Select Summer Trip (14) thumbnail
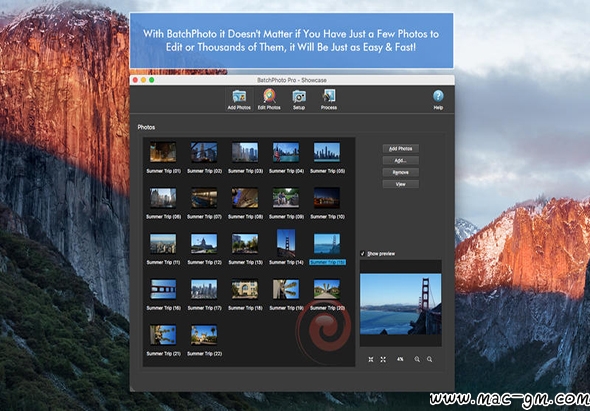The width and height of the screenshot is (590, 411). click(286, 243)
